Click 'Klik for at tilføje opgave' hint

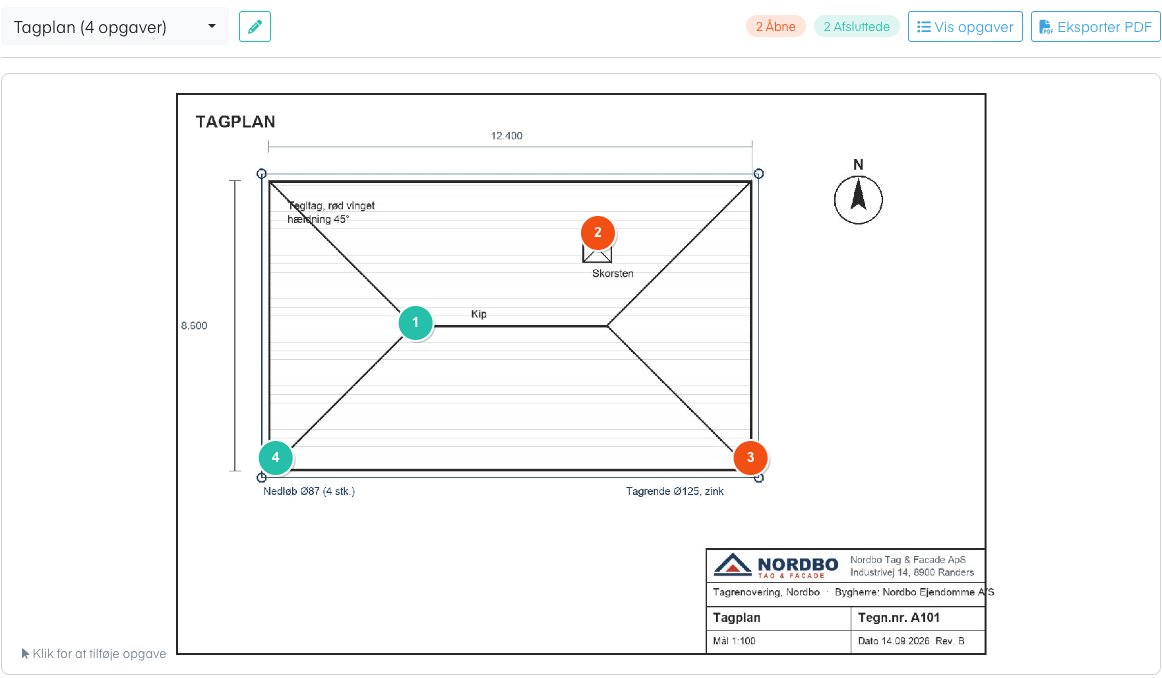point(93,654)
